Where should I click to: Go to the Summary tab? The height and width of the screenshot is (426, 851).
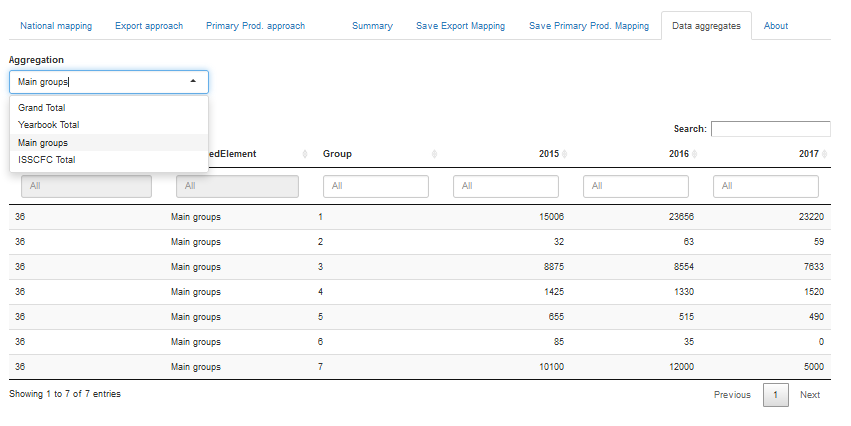(x=372, y=26)
